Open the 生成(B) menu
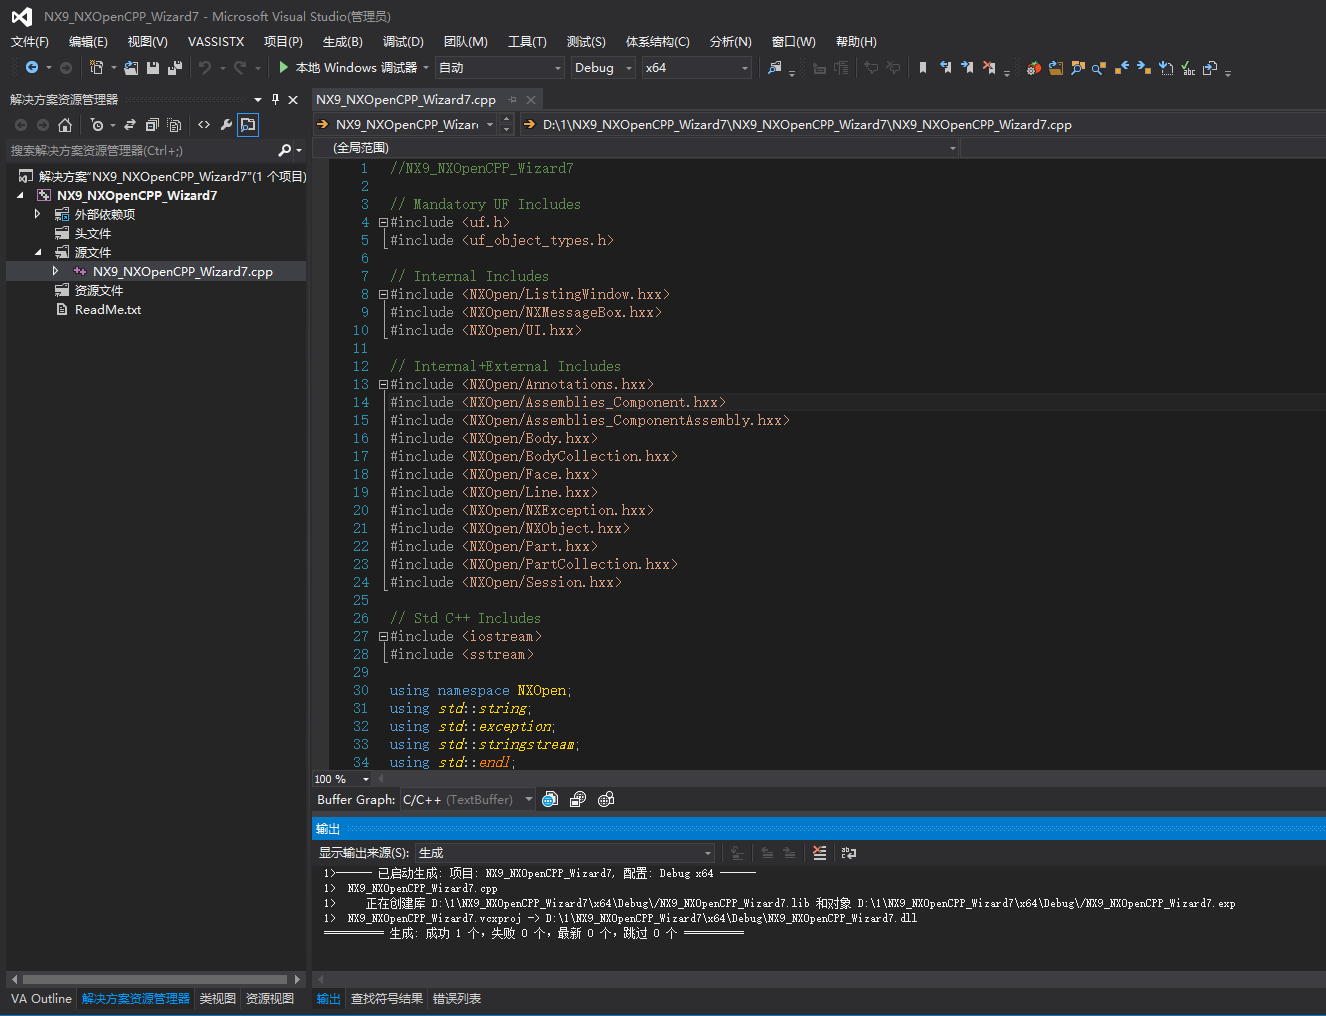This screenshot has height=1016, width=1326. click(343, 41)
